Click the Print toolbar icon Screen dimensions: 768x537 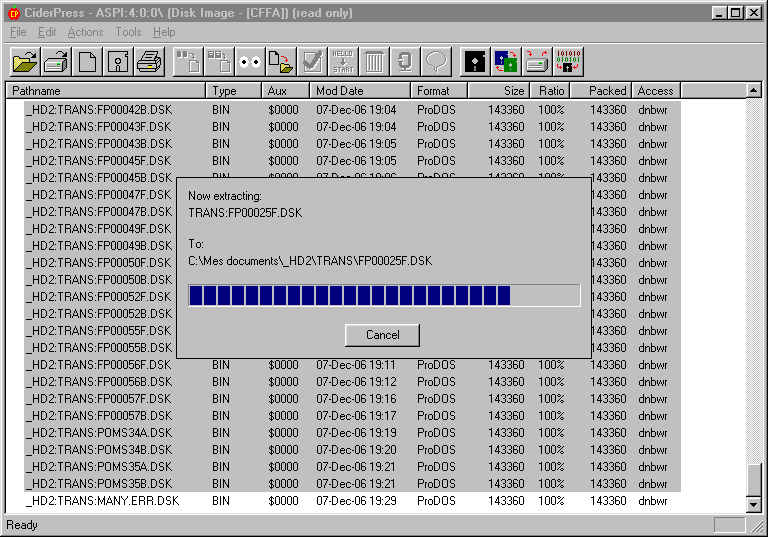pos(149,62)
